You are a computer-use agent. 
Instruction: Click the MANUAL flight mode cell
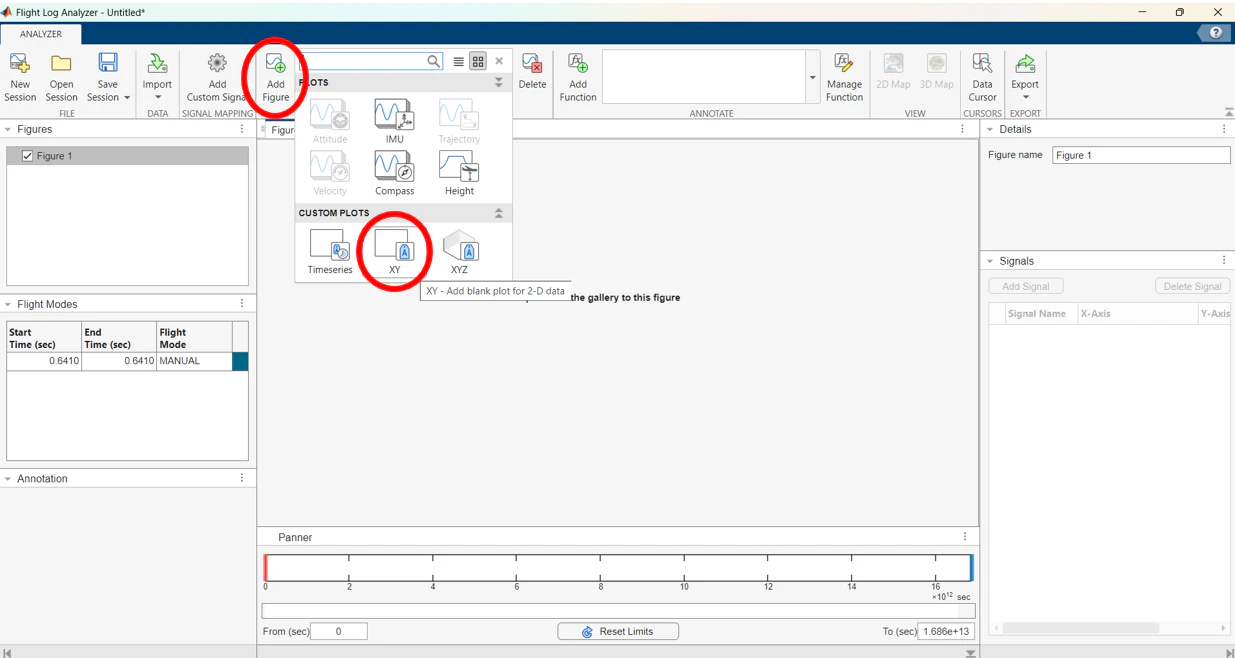194,361
